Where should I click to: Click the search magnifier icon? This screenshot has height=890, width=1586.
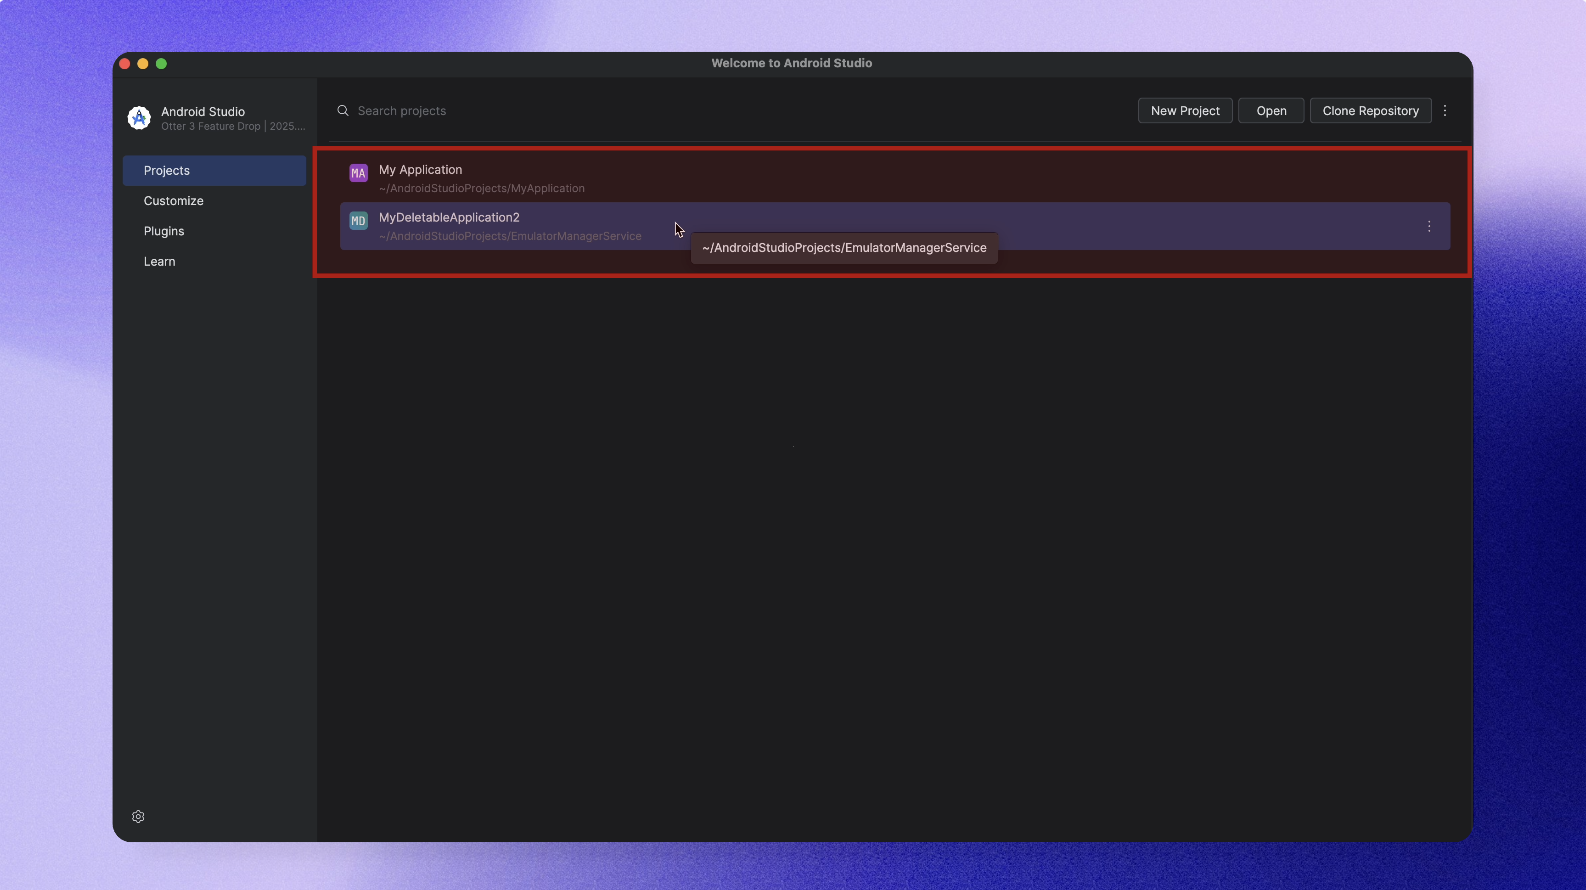click(x=343, y=111)
